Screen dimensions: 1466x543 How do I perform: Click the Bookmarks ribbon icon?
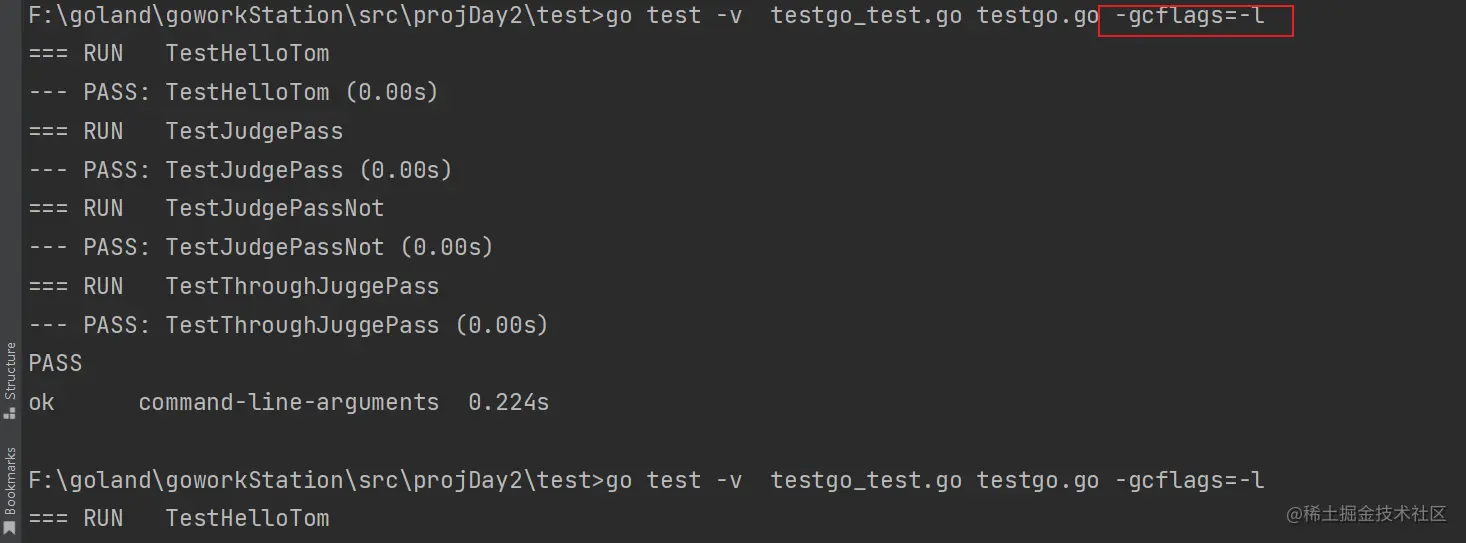(10, 527)
